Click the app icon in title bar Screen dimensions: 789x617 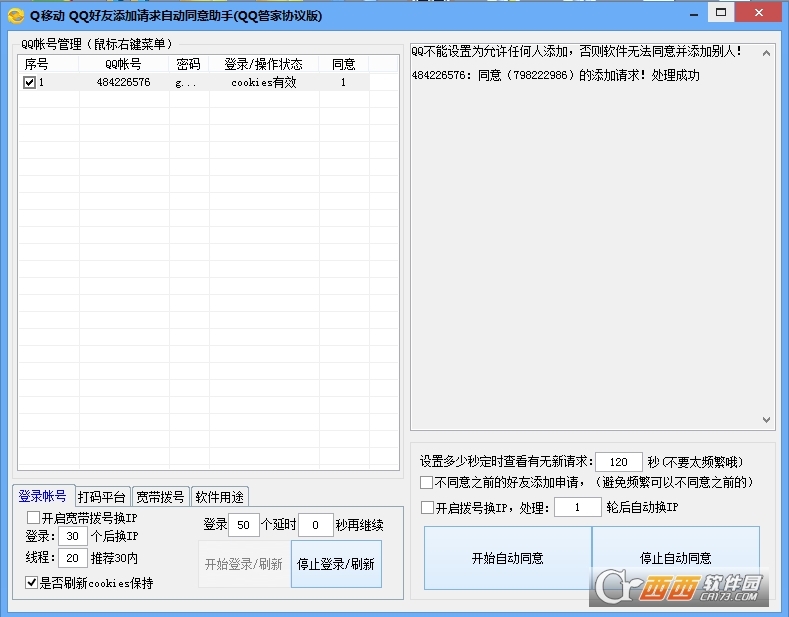16,15
